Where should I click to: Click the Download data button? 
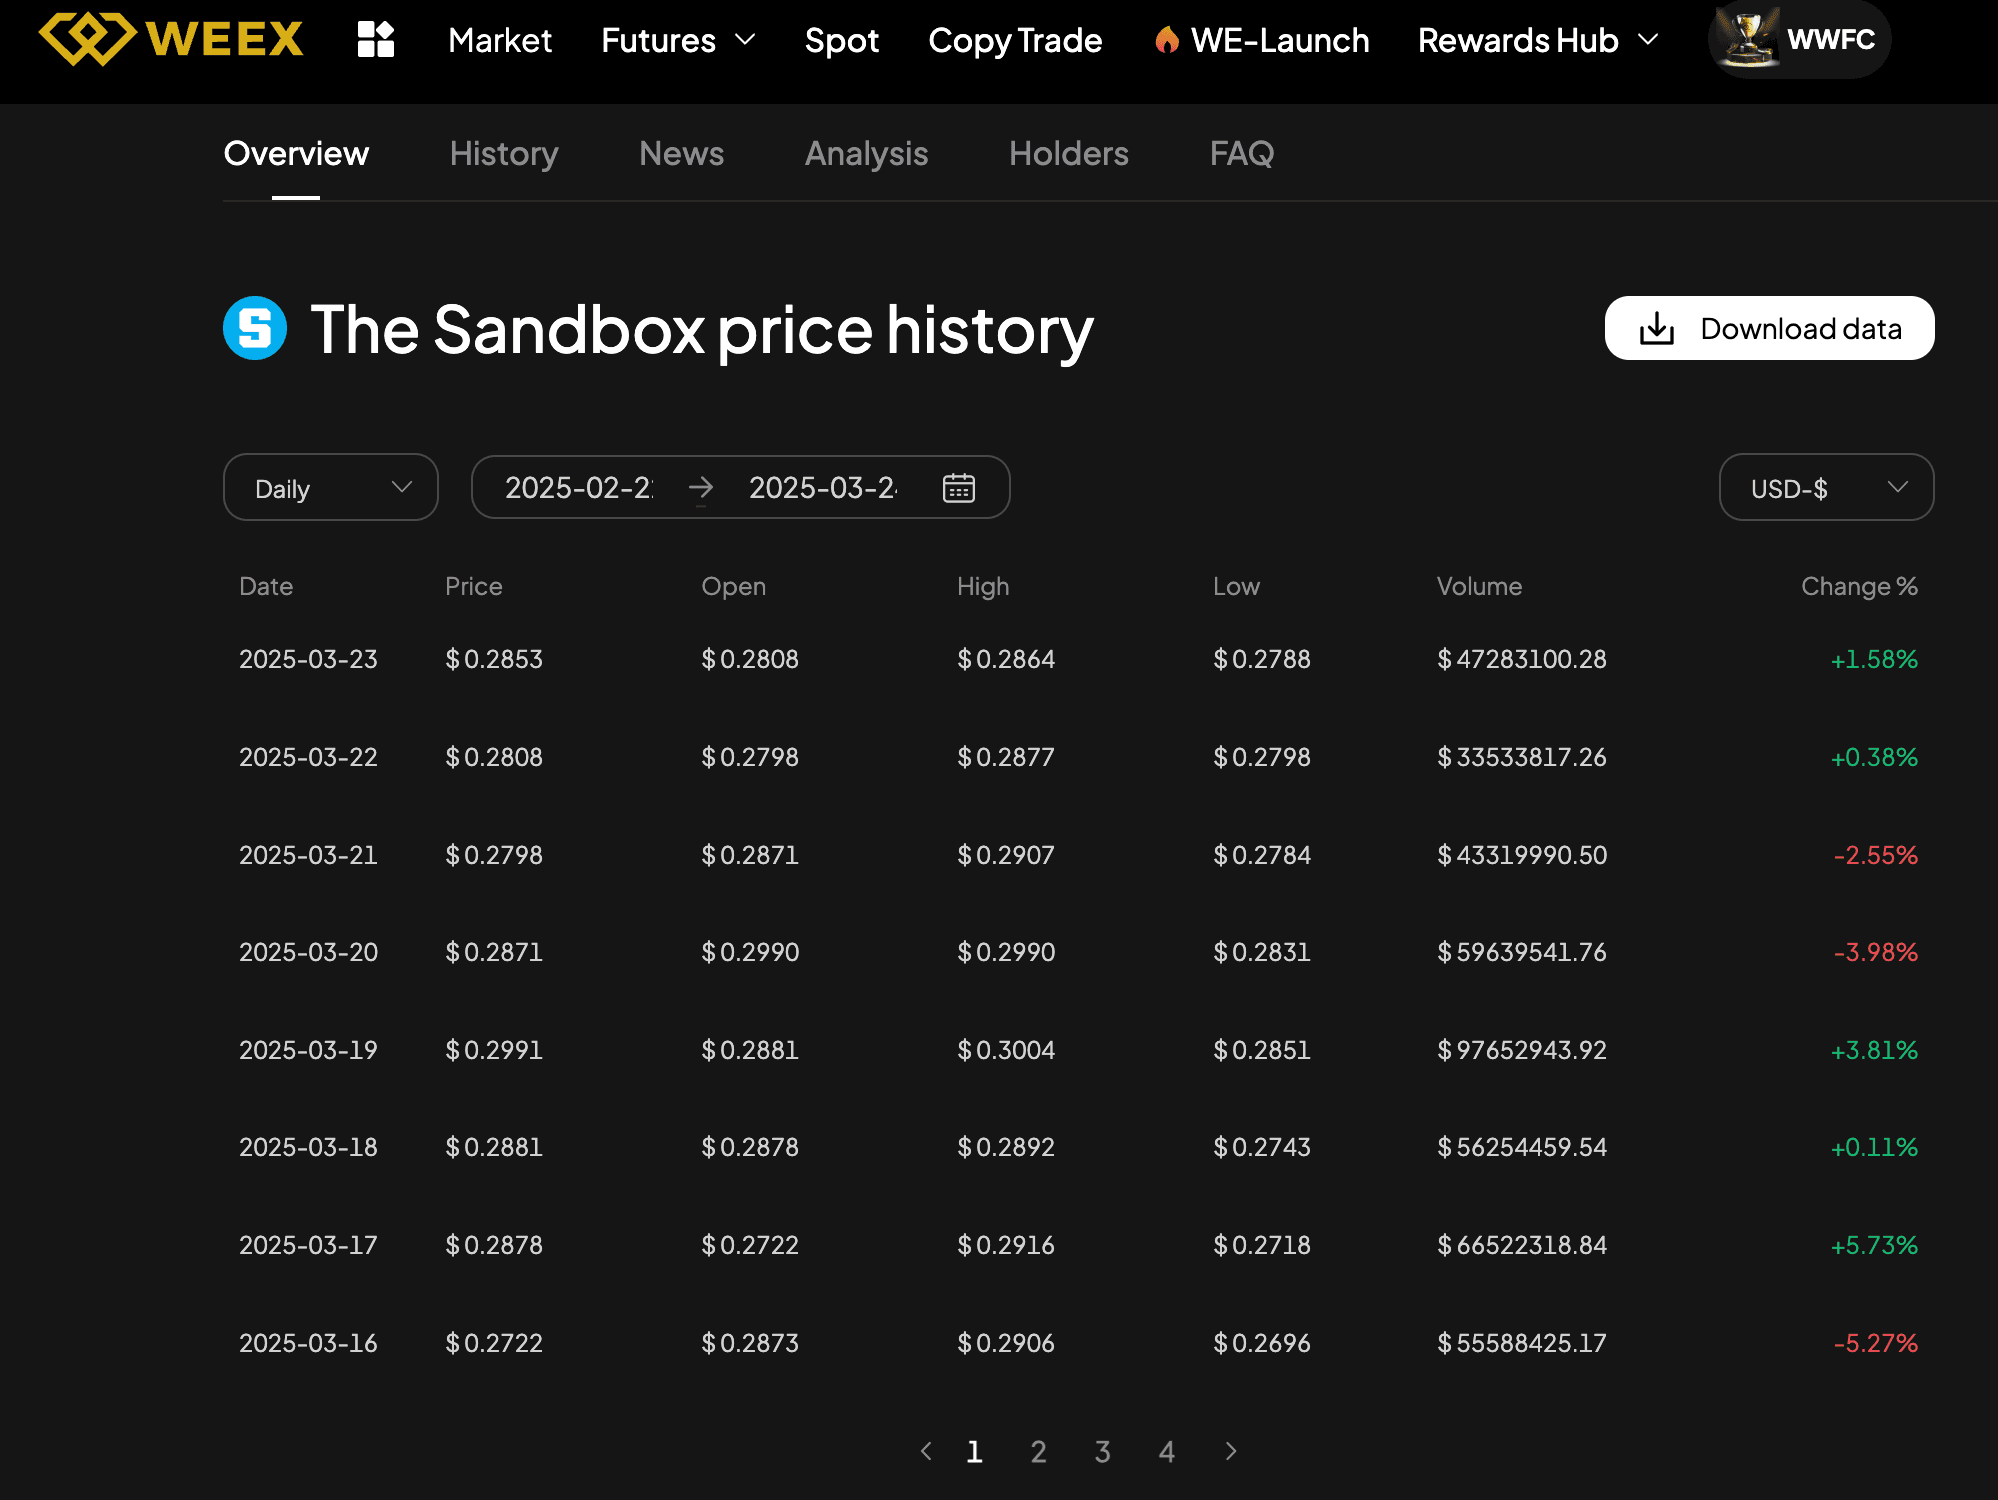pyautogui.click(x=1768, y=328)
